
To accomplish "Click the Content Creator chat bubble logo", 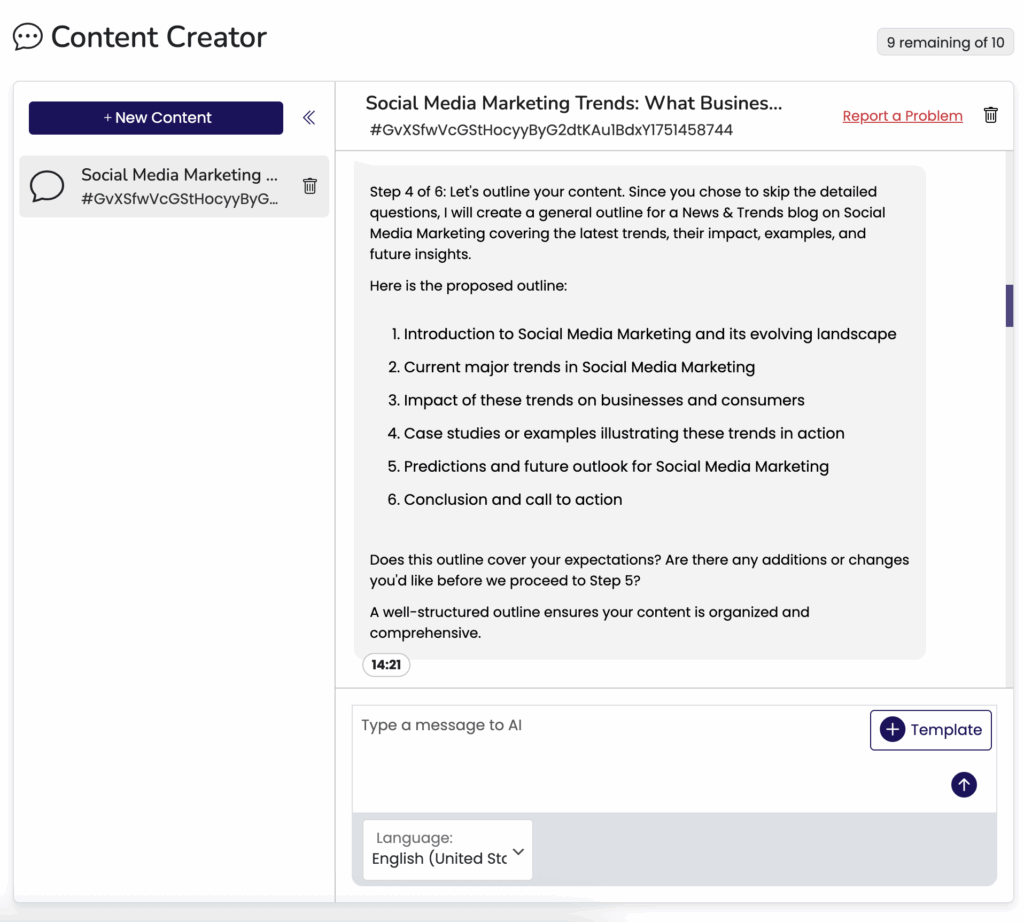I will pos(27,37).
